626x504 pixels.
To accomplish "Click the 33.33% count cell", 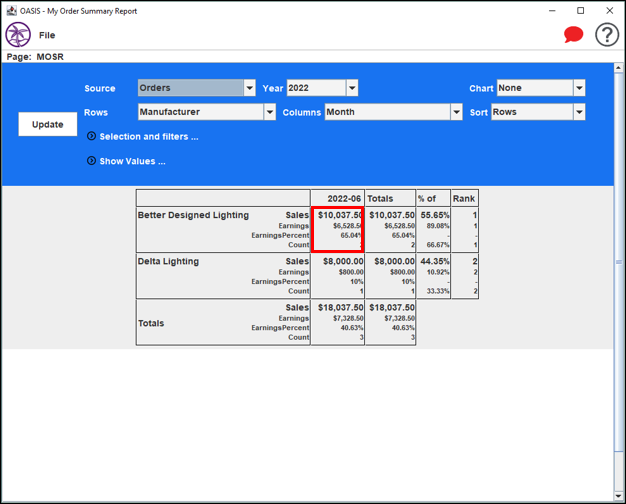I will coord(438,291).
